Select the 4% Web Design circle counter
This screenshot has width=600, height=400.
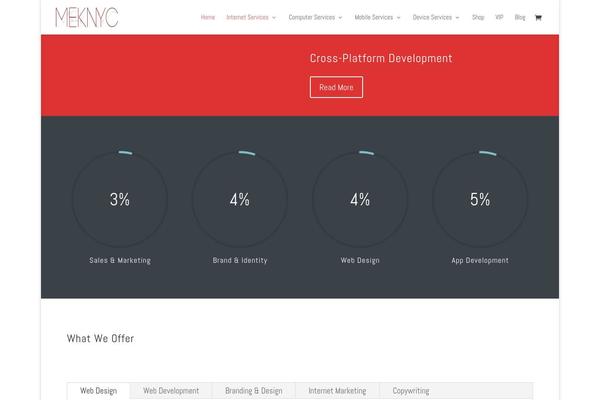coord(360,199)
